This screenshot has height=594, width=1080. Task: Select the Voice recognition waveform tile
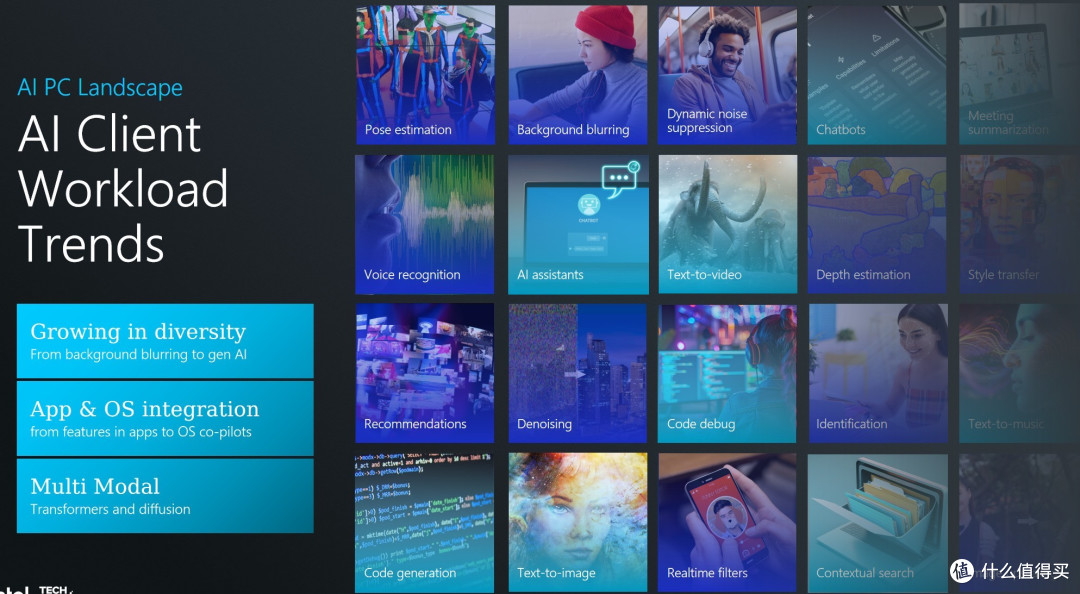(425, 223)
